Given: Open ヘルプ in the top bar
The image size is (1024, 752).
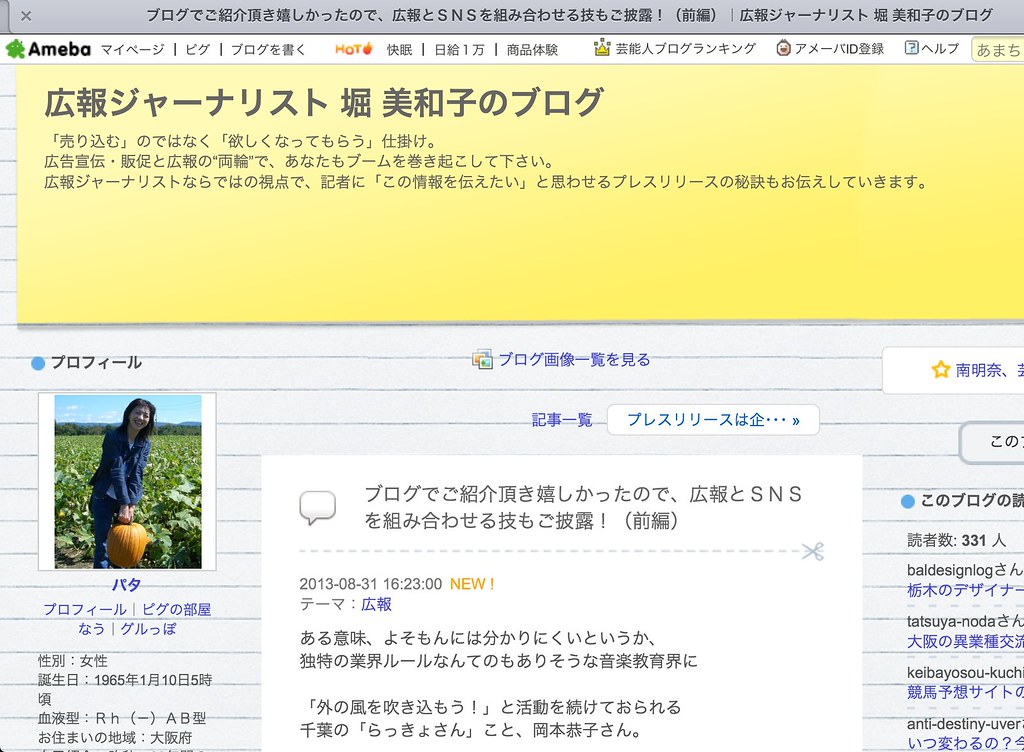Looking at the screenshot, I should (x=940, y=48).
